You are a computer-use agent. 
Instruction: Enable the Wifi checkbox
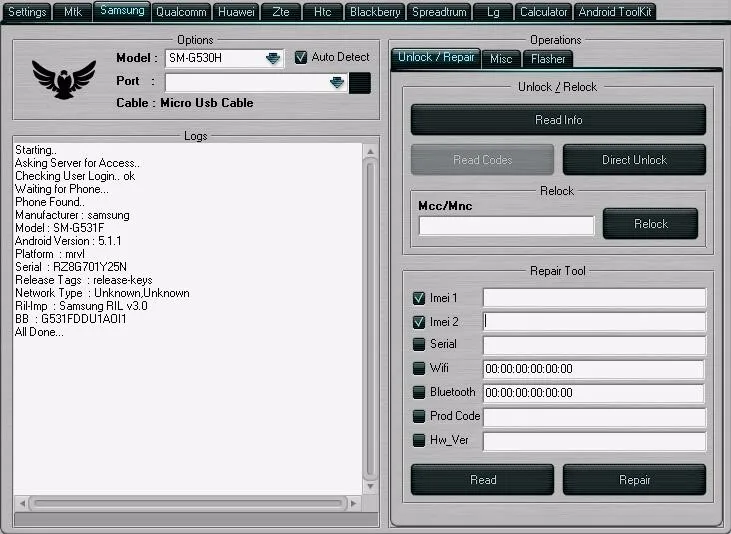pos(419,368)
